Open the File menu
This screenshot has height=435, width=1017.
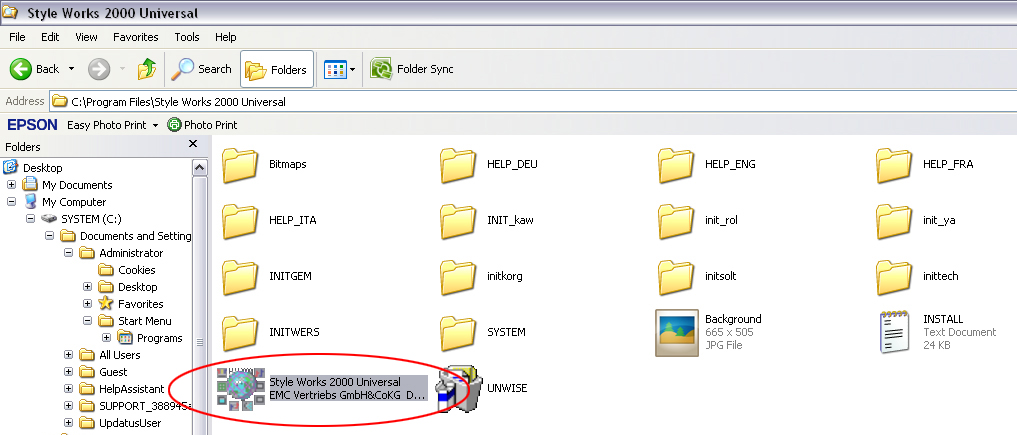pyautogui.click(x=18, y=37)
